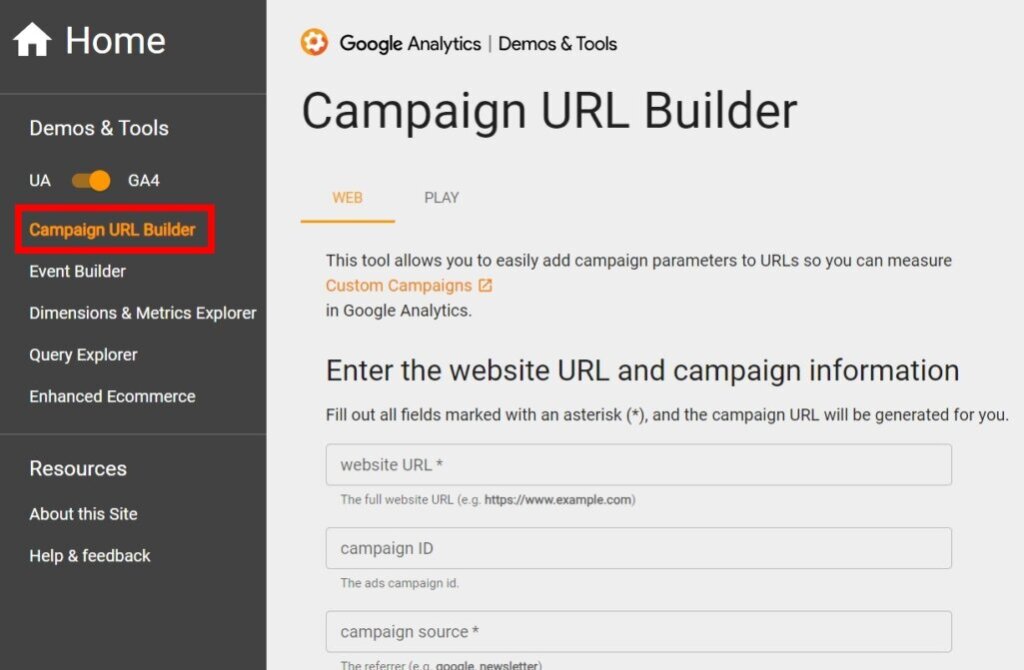Open the Query Explorer tool

coord(83,354)
